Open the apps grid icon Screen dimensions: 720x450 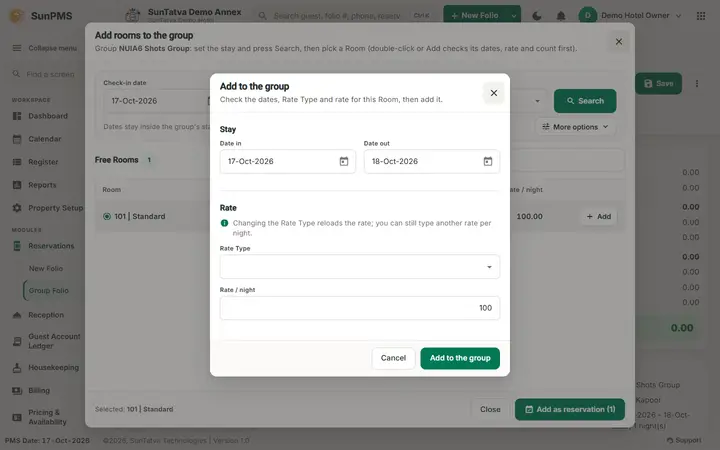click(x=701, y=16)
